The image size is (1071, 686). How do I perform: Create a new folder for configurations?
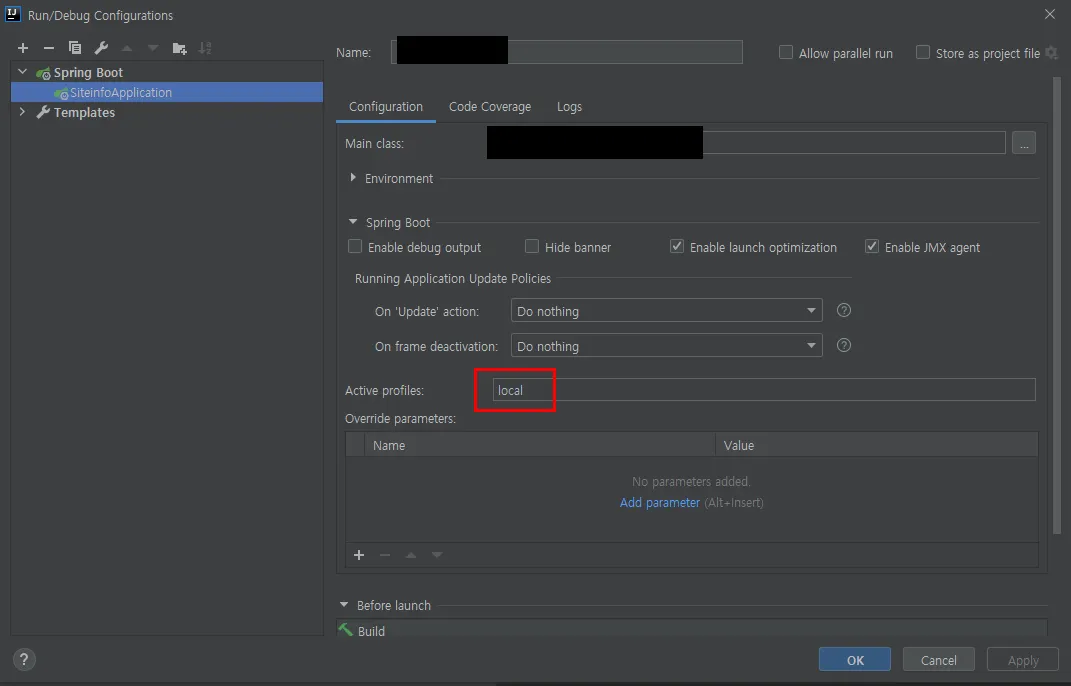click(179, 47)
